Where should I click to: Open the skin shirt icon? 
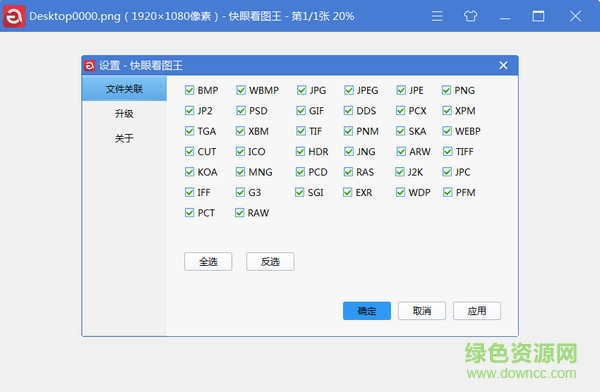470,16
